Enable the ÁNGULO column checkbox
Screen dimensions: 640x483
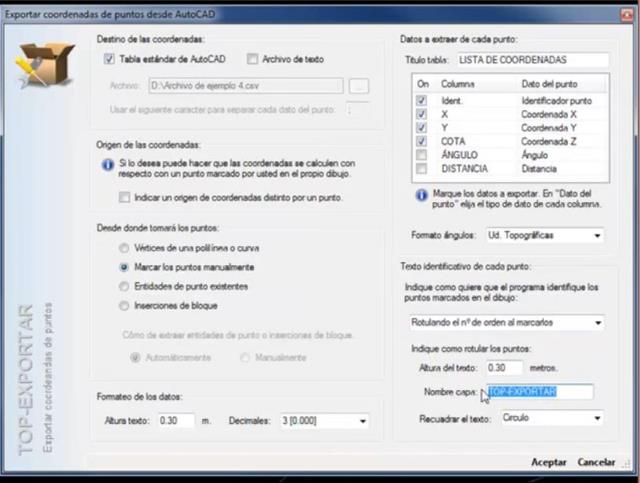(421, 155)
